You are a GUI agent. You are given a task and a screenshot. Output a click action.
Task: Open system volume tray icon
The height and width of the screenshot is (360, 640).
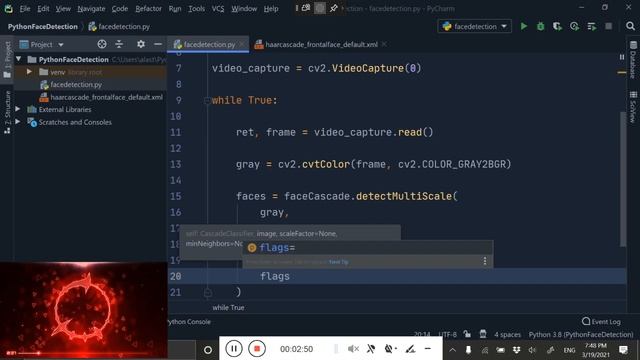tap(532, 350)
